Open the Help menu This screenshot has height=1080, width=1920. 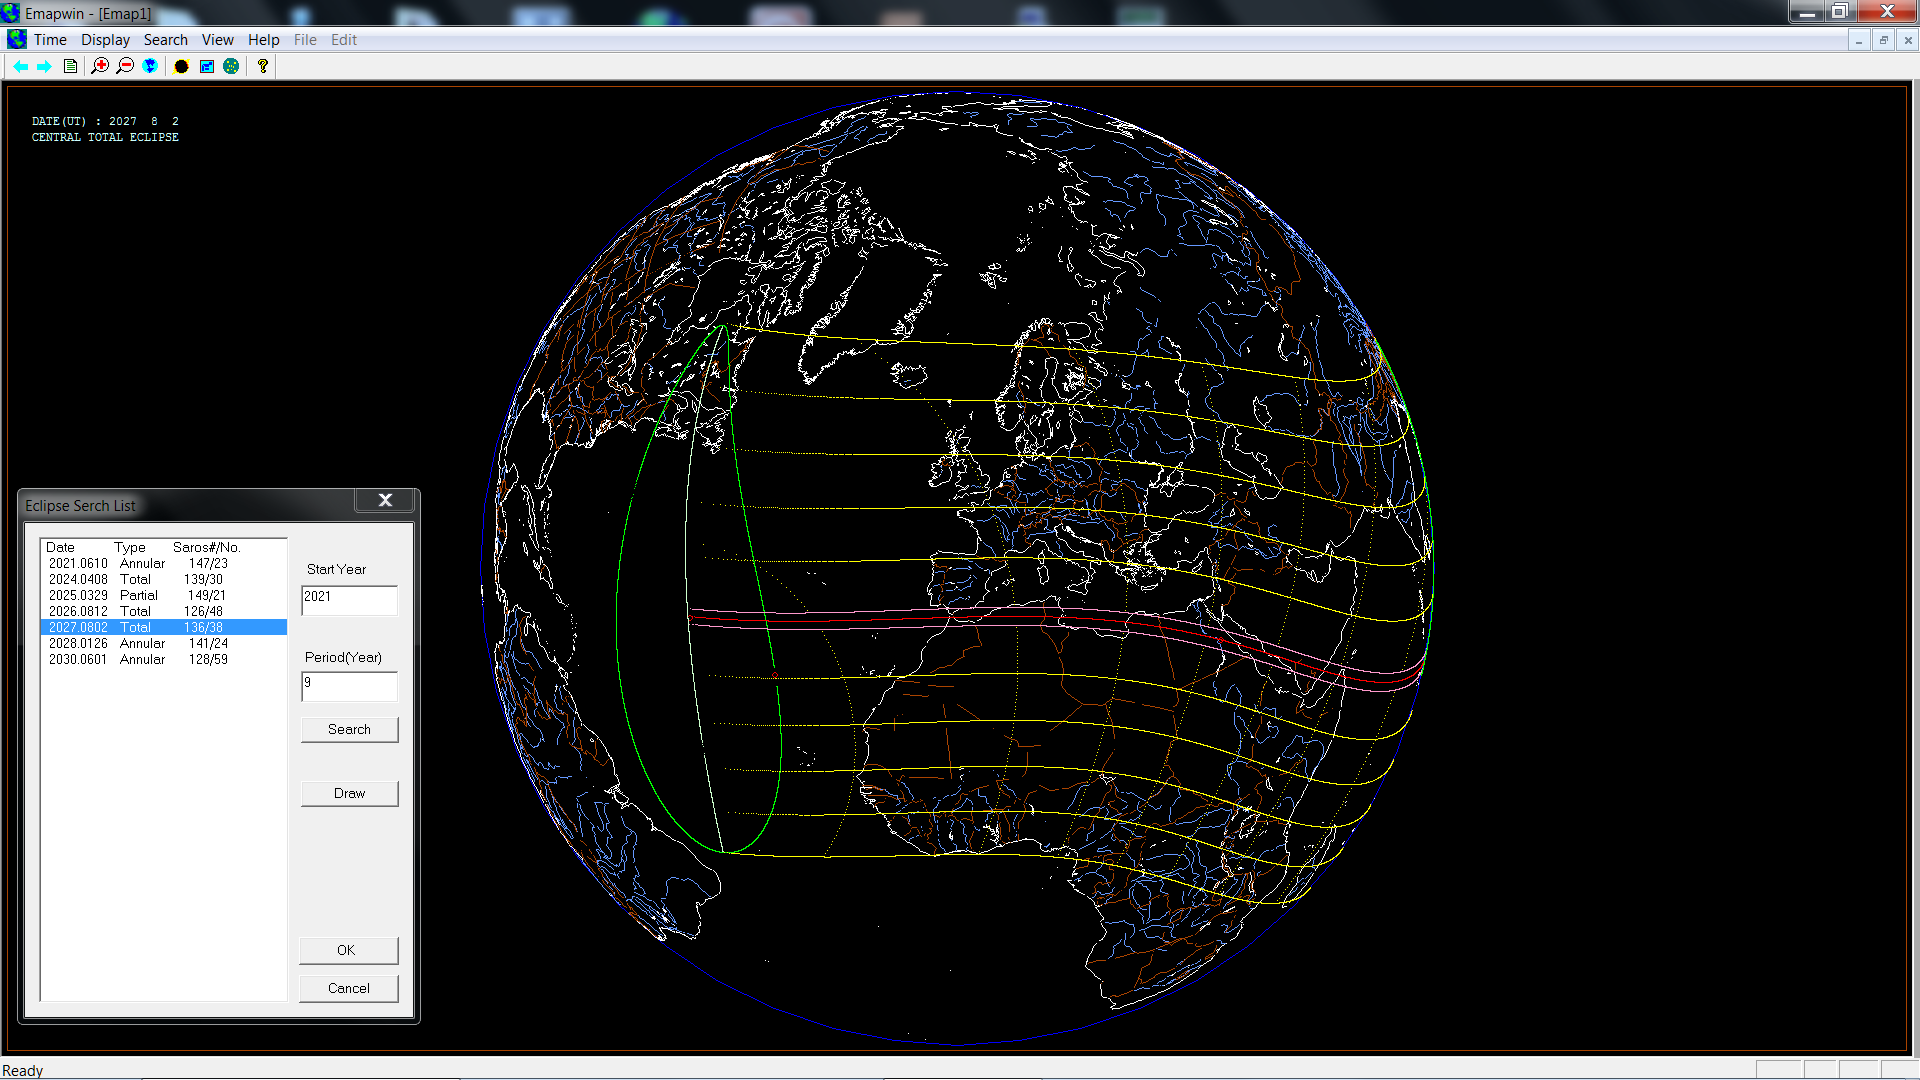point(263,40)
